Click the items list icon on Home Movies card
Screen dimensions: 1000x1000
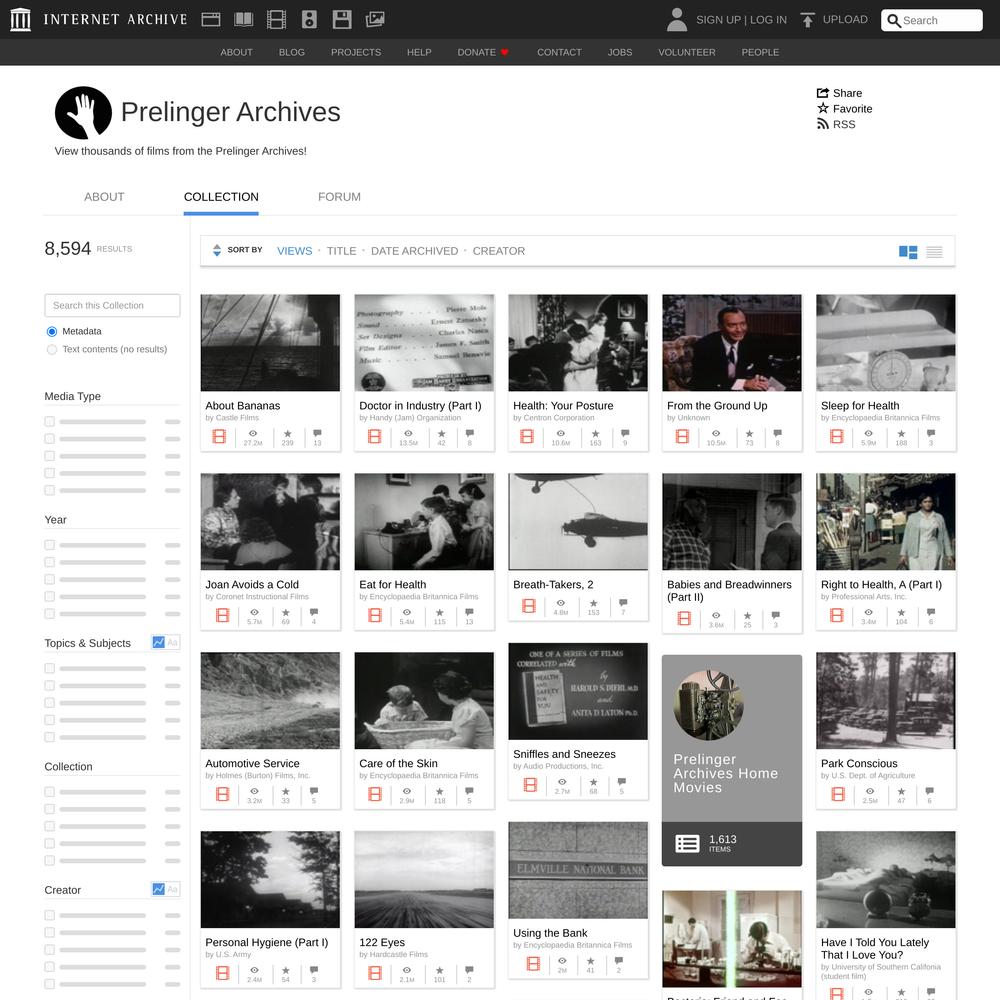[687, 844]
